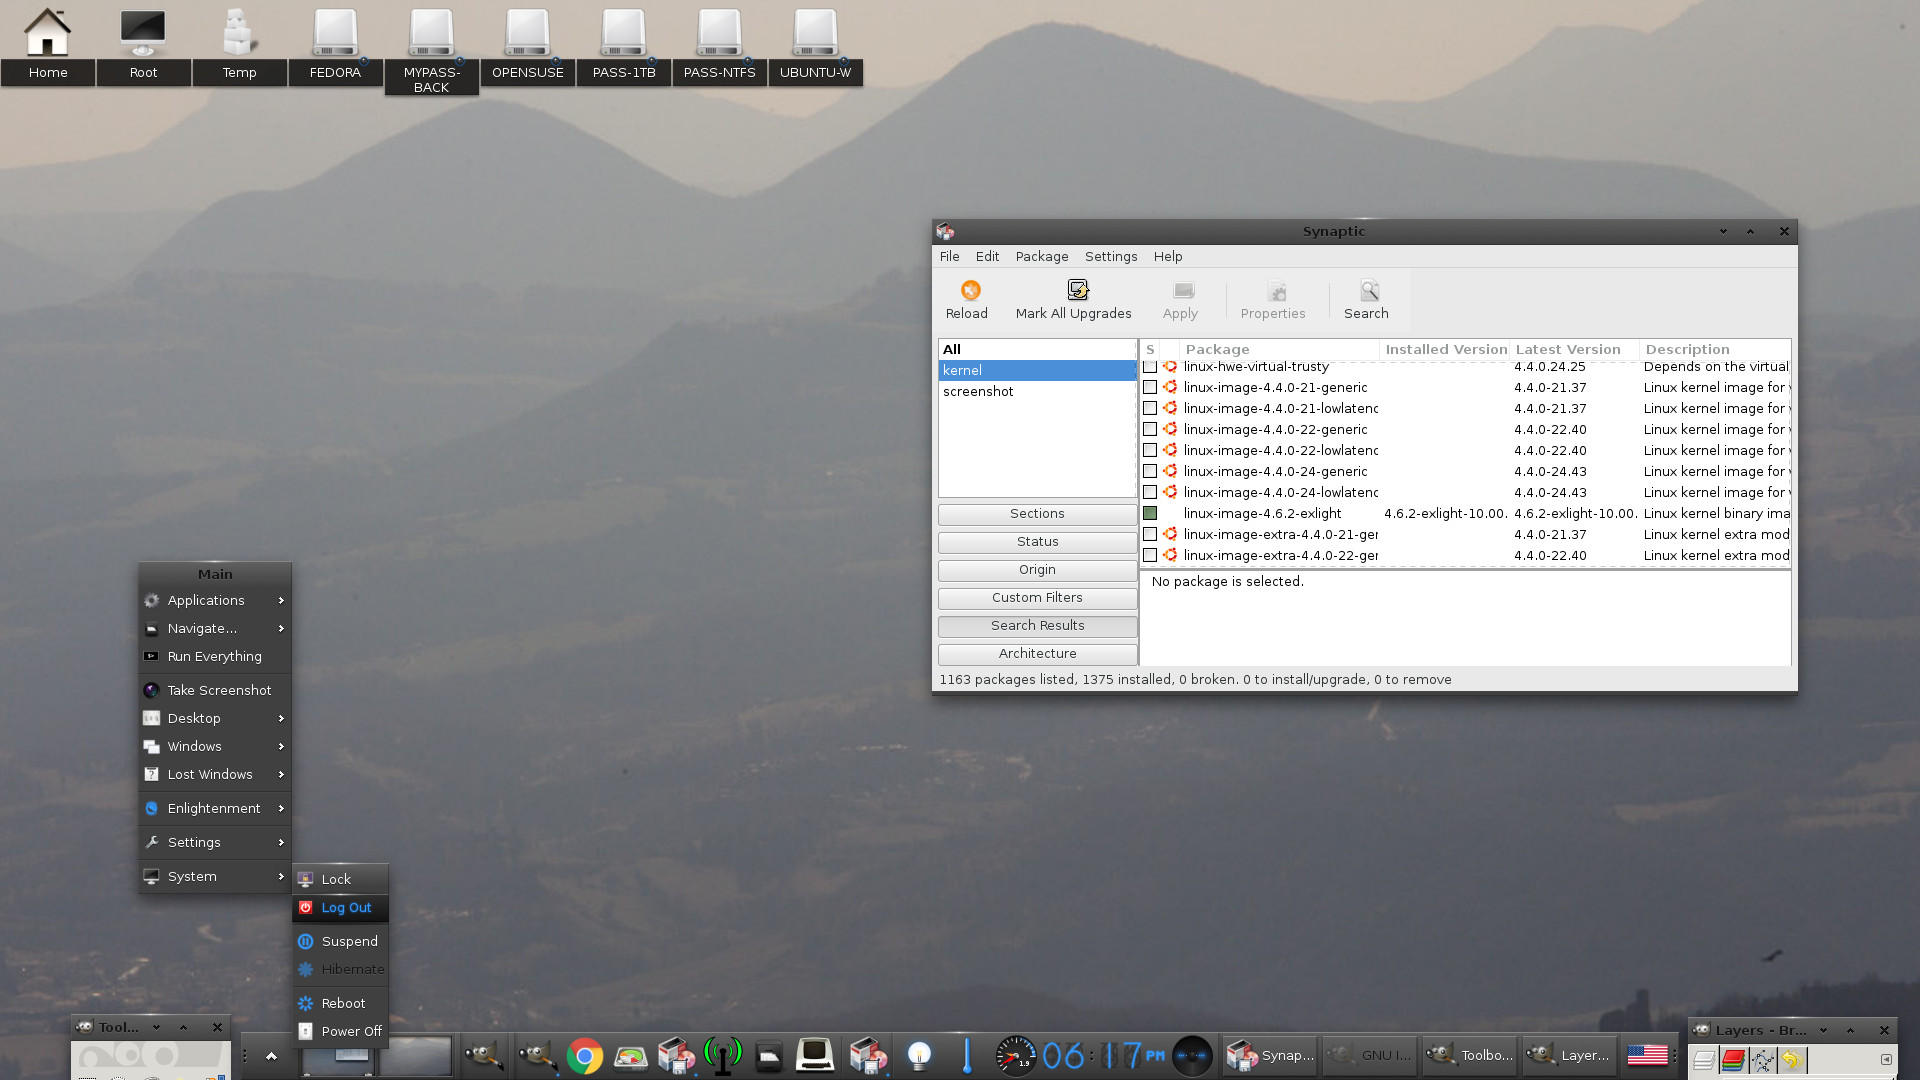Launch Google Chrome from the shelf

click(x=584, y=1056)
